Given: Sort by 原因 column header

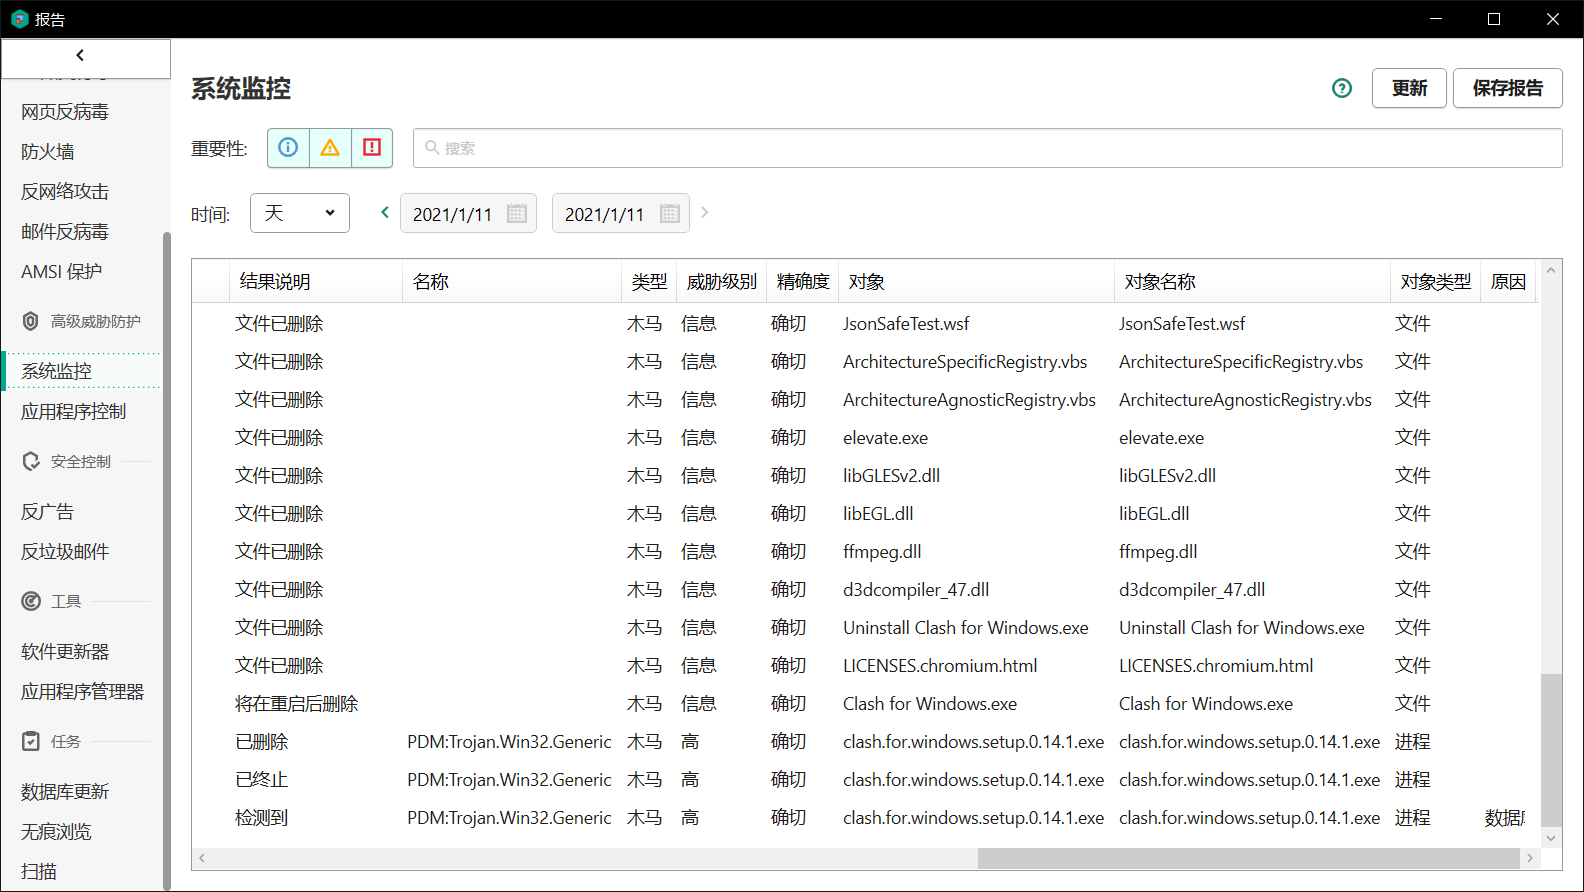Looking at the screenshot, I should 1508,282.
